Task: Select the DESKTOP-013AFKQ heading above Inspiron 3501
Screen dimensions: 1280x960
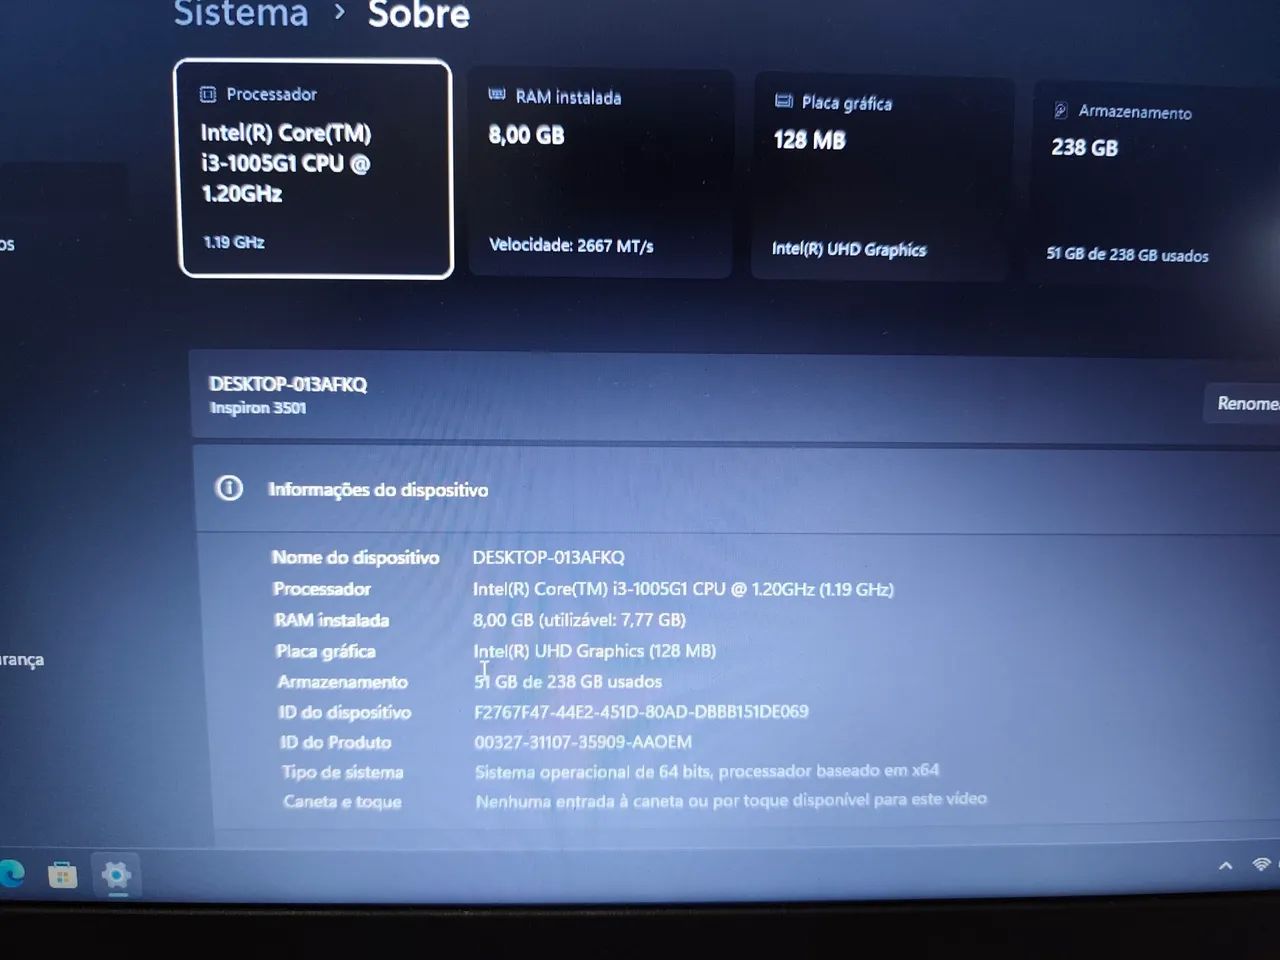Action: pyautogui.click(x=288, y=384)
